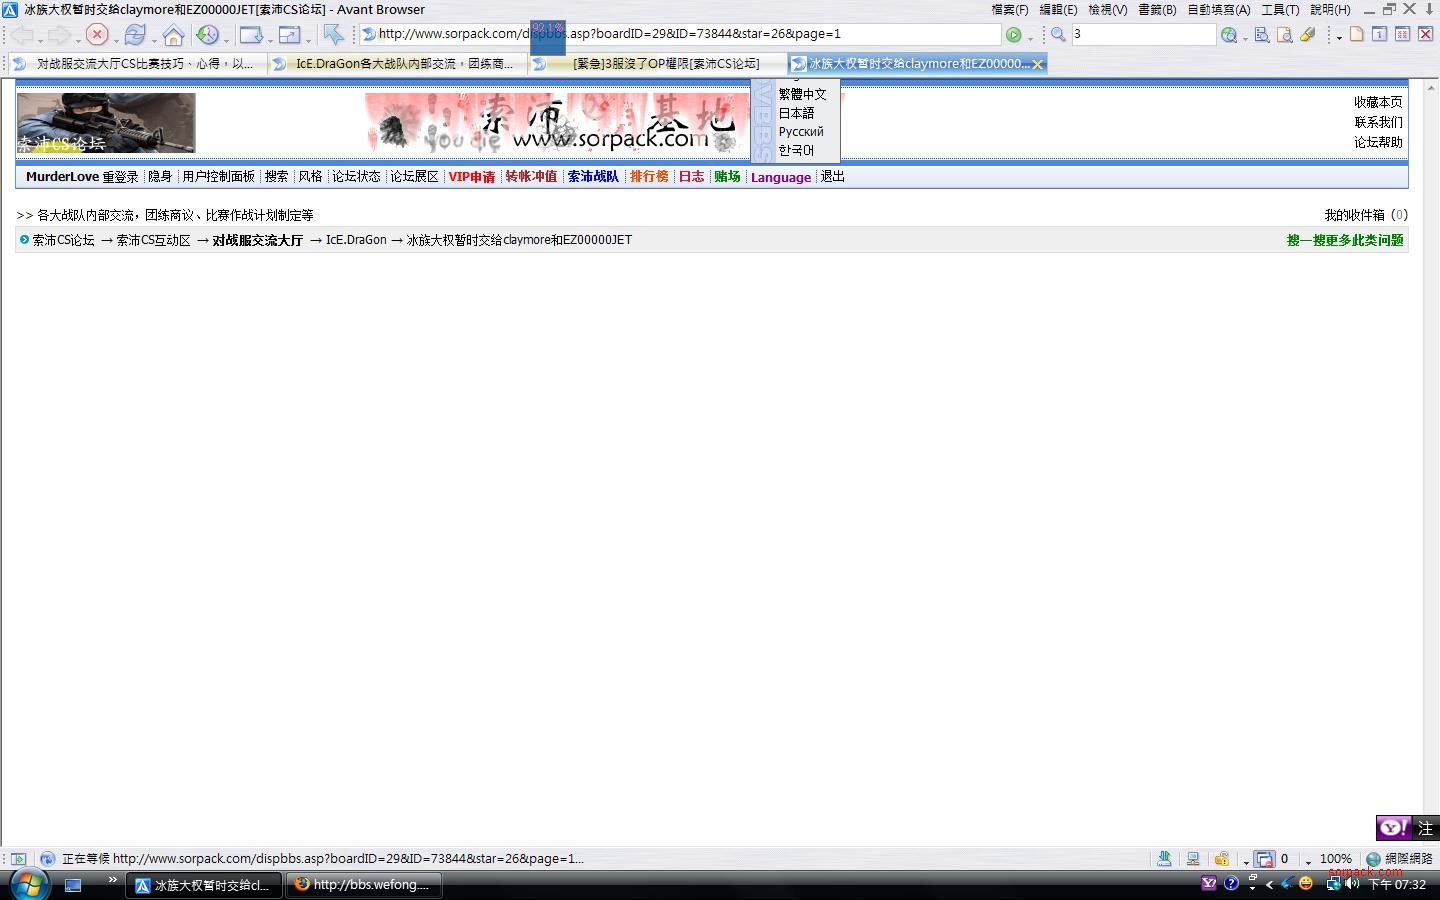Click in the search input field
This screenshot has width=1440, height=900.
pos(1142,34)
